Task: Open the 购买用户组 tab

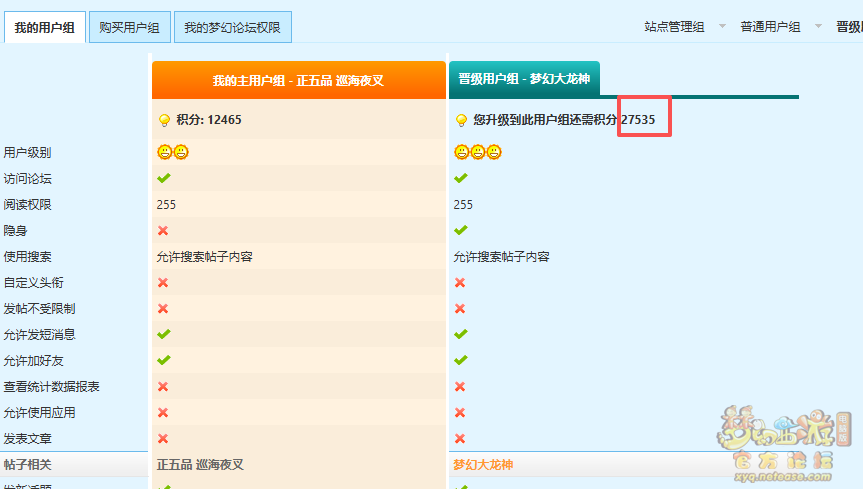Action: click(130, 28)
